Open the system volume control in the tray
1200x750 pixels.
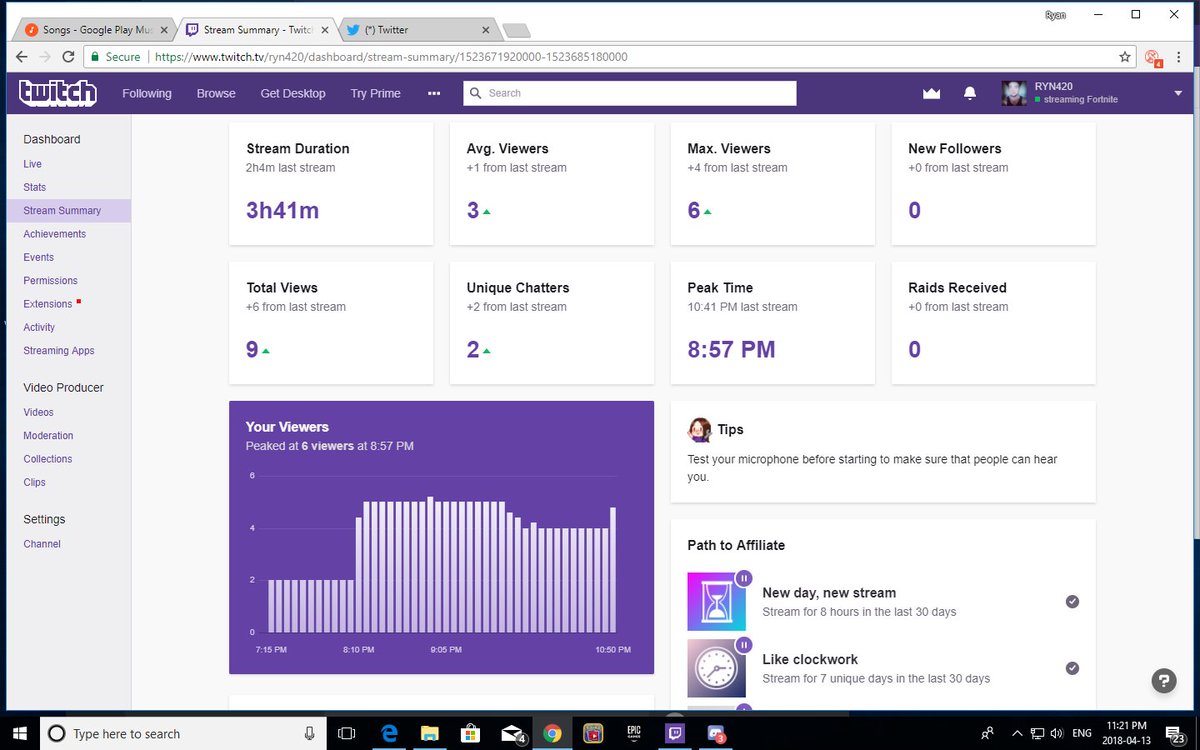tap(1056, 733)
